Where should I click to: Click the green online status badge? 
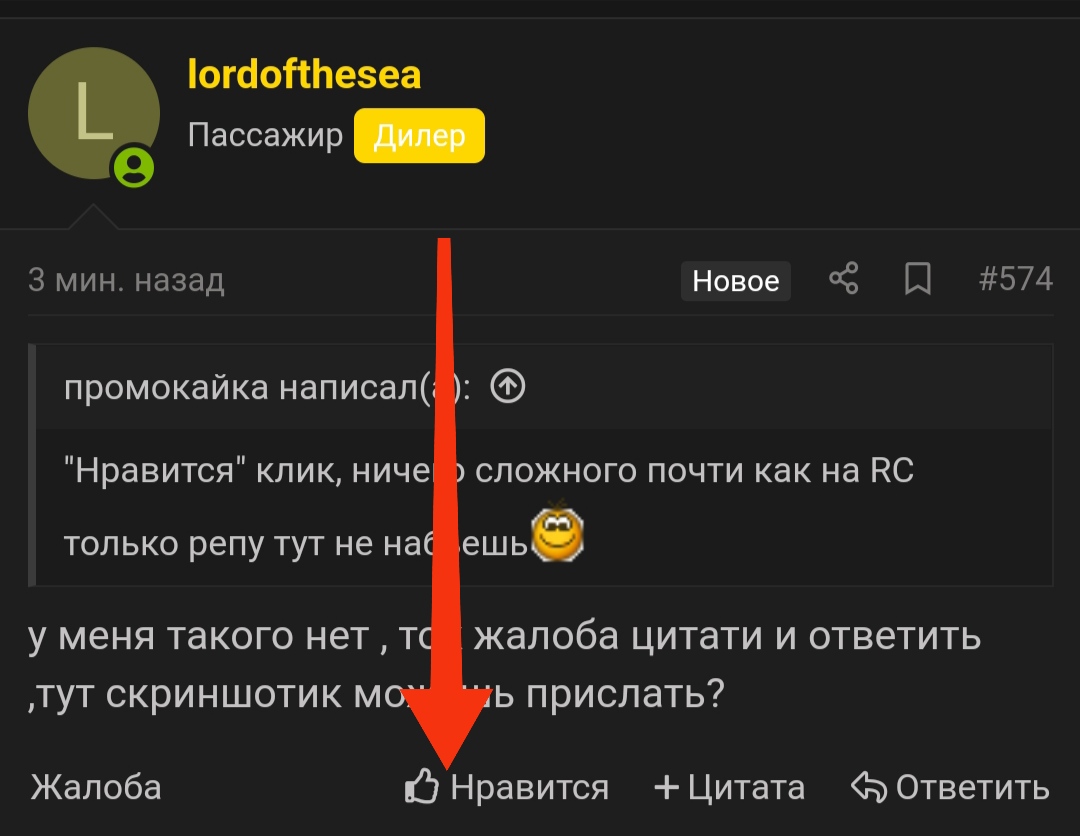[x=134, y=168]
